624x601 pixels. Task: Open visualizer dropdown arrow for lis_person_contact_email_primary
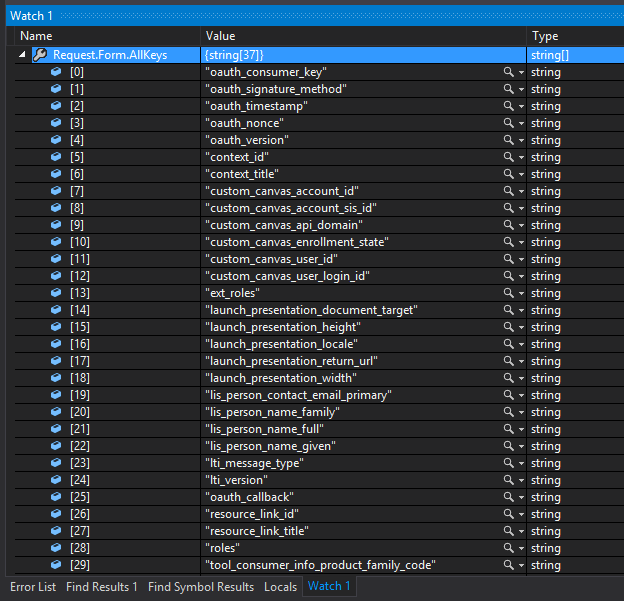click(x=521, y=395)
